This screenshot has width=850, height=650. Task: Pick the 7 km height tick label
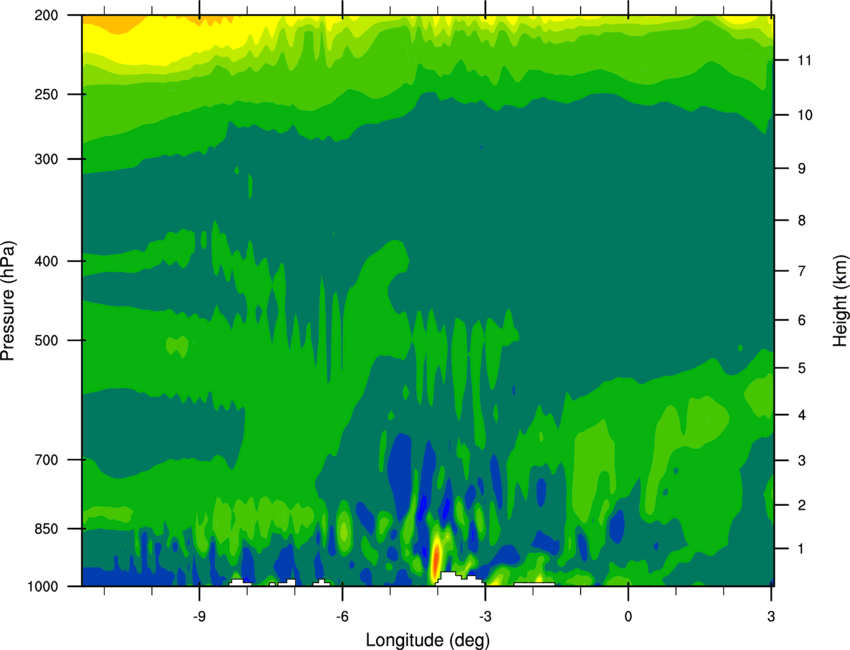[x=802, y=271]
